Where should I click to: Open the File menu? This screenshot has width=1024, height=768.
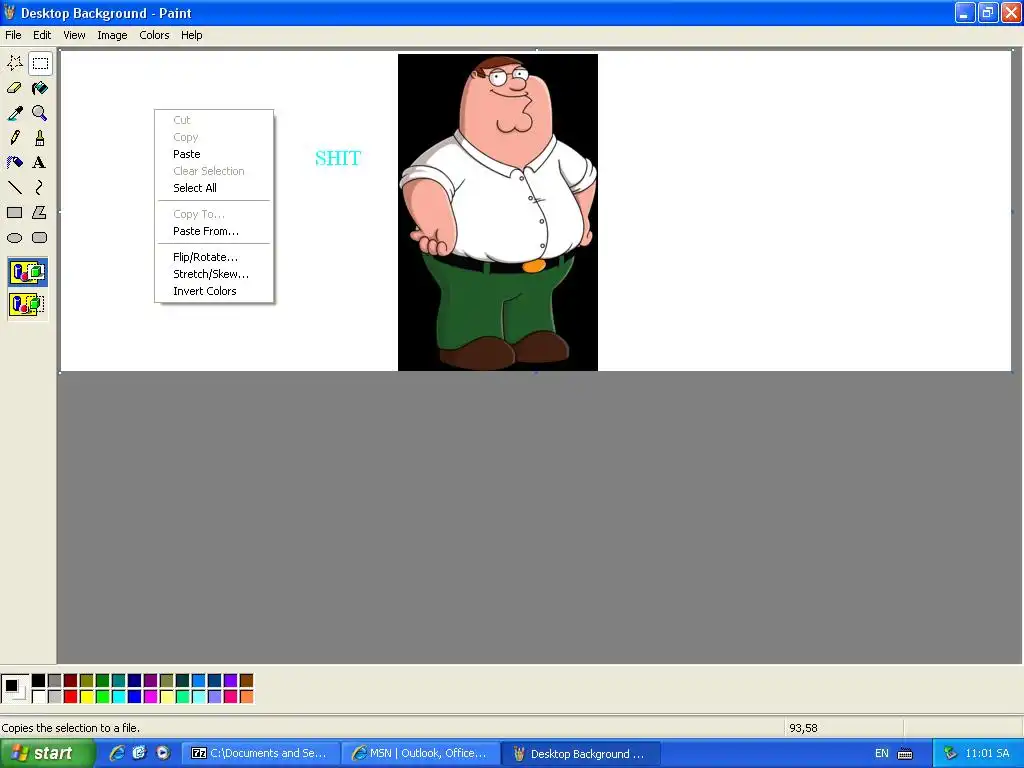pyautogui.click(x=13, y=35)
